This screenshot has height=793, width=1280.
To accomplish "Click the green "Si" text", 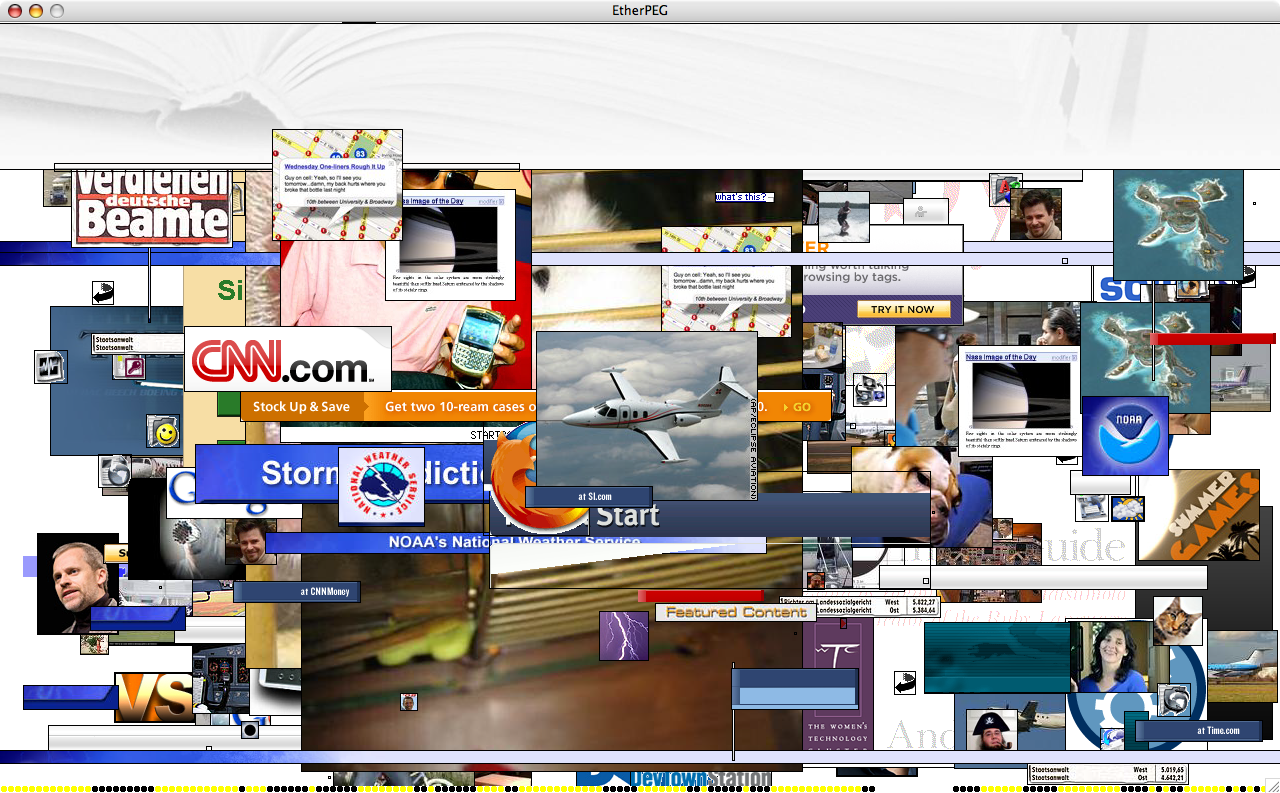I will pos(230,290).
